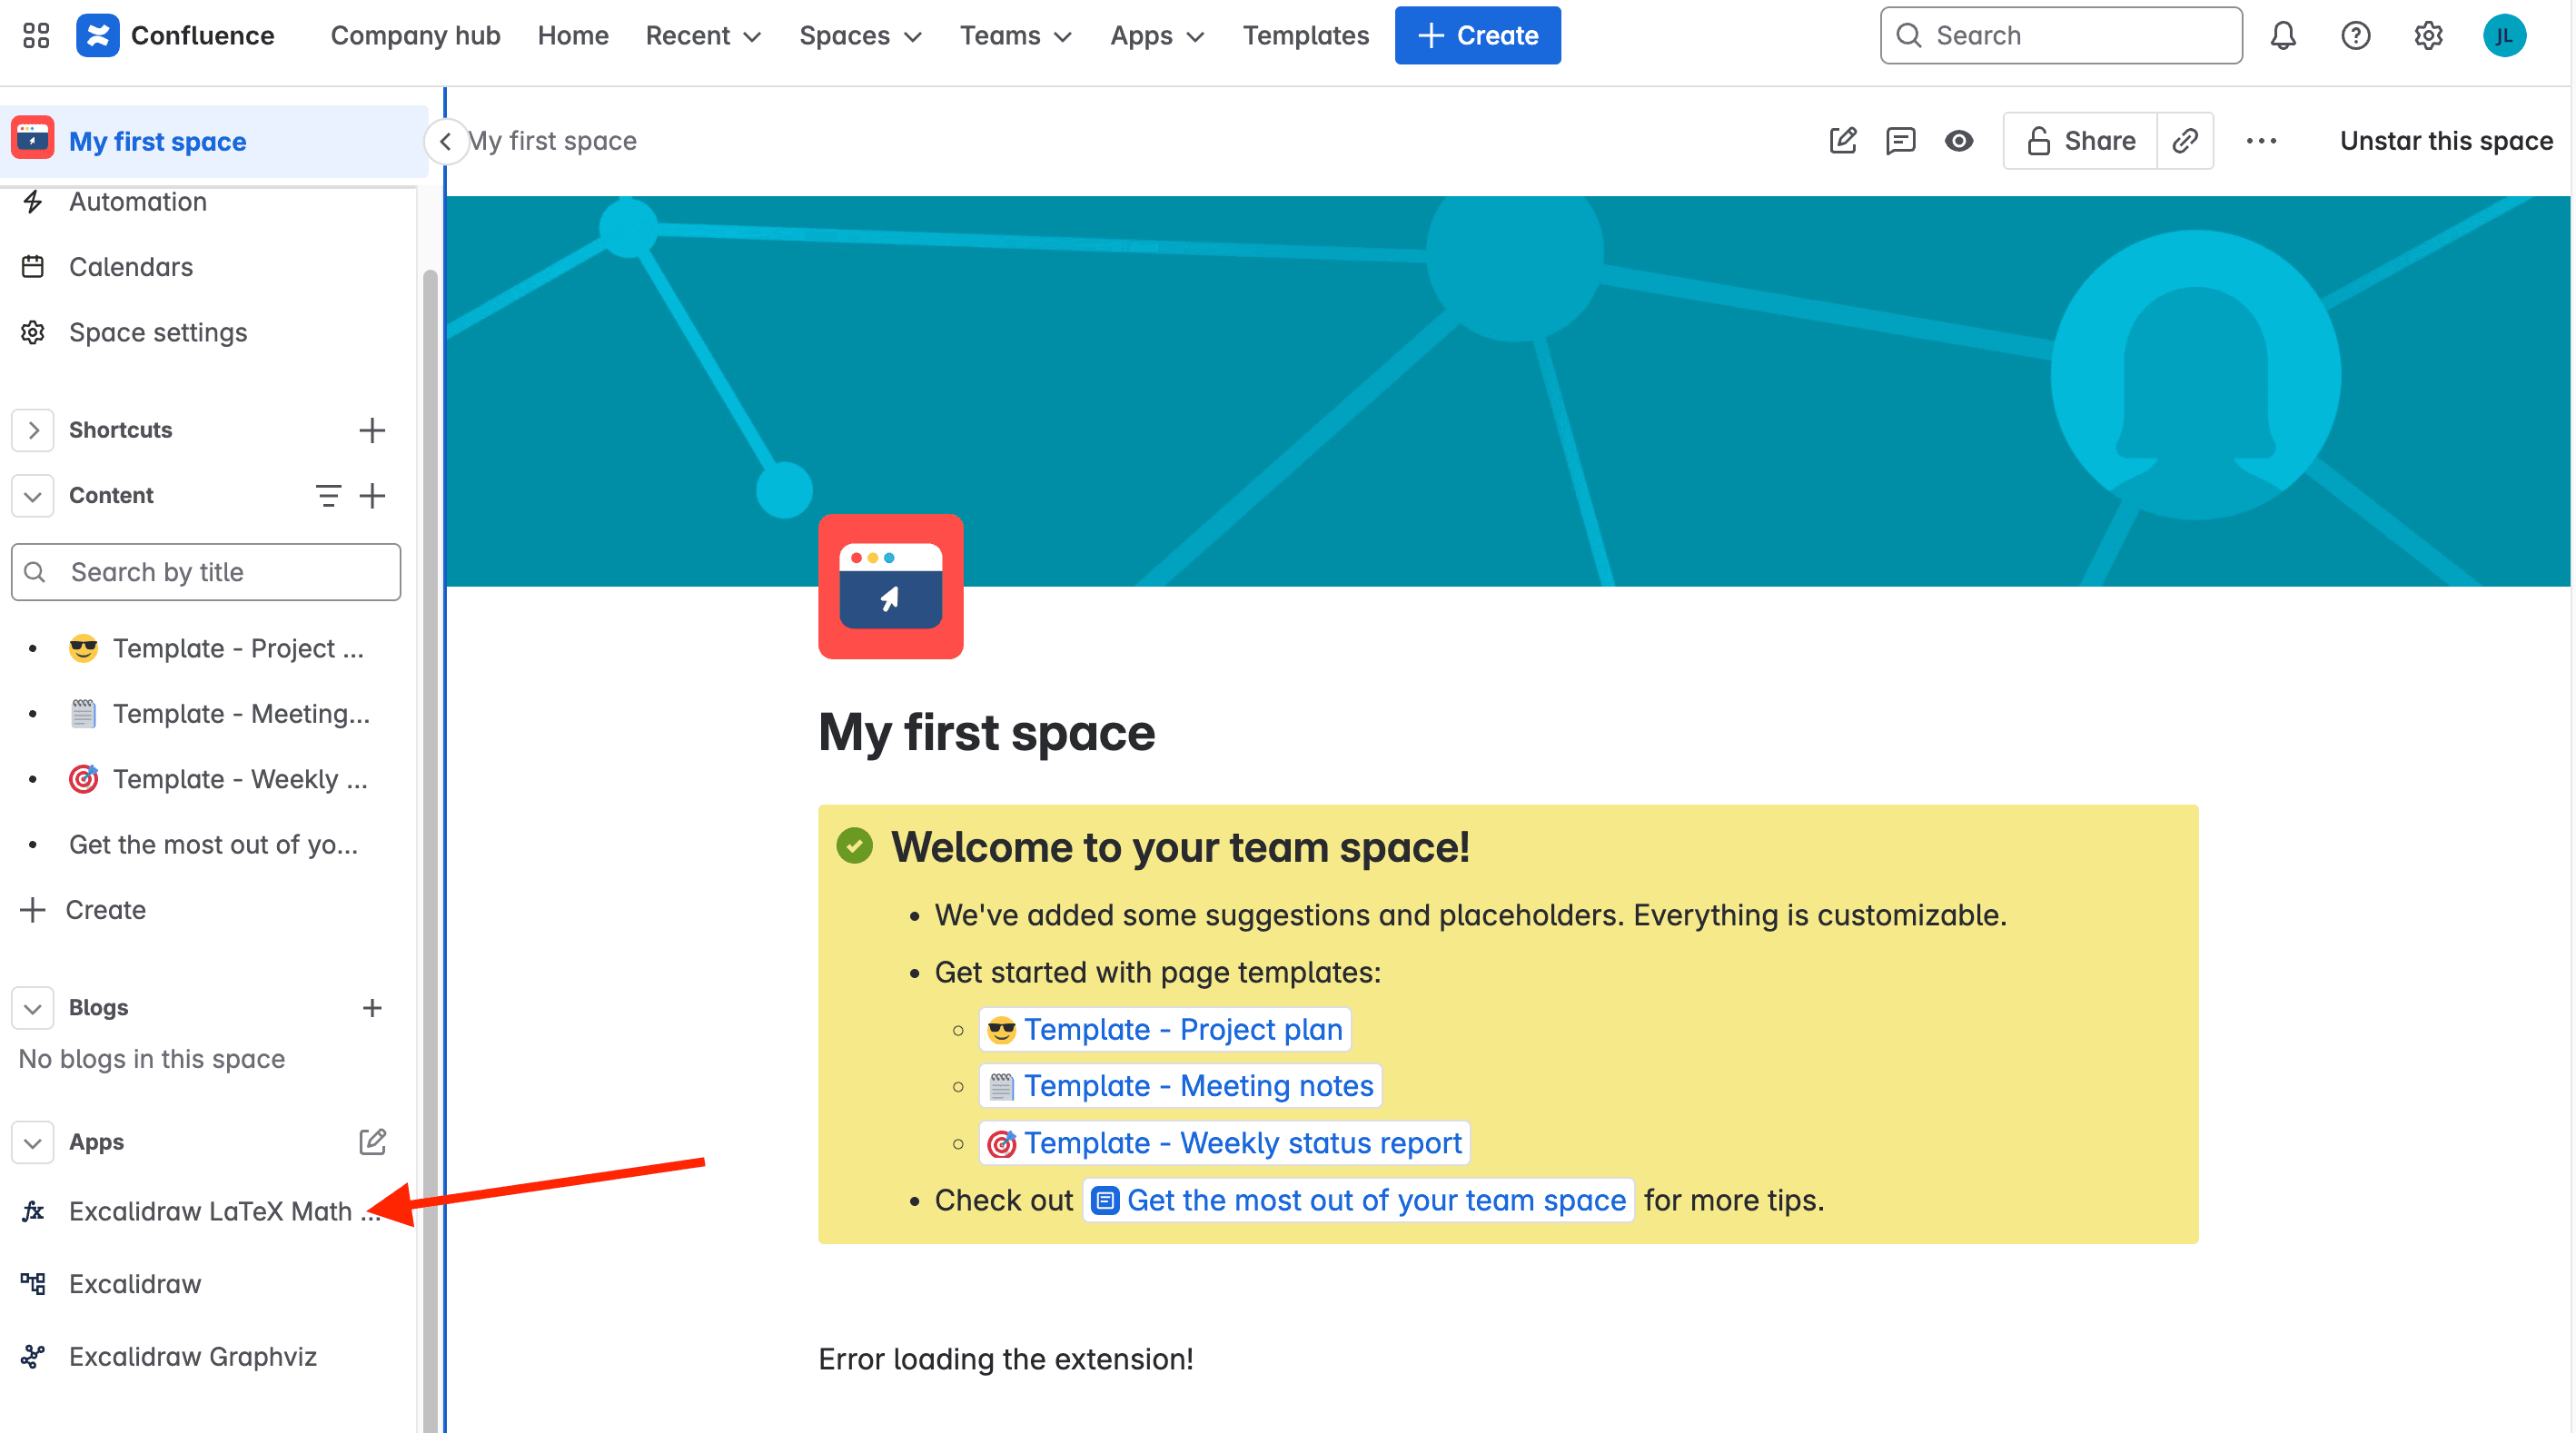
Task: Toggle the watch eye icon
Action: (1959, 141)
